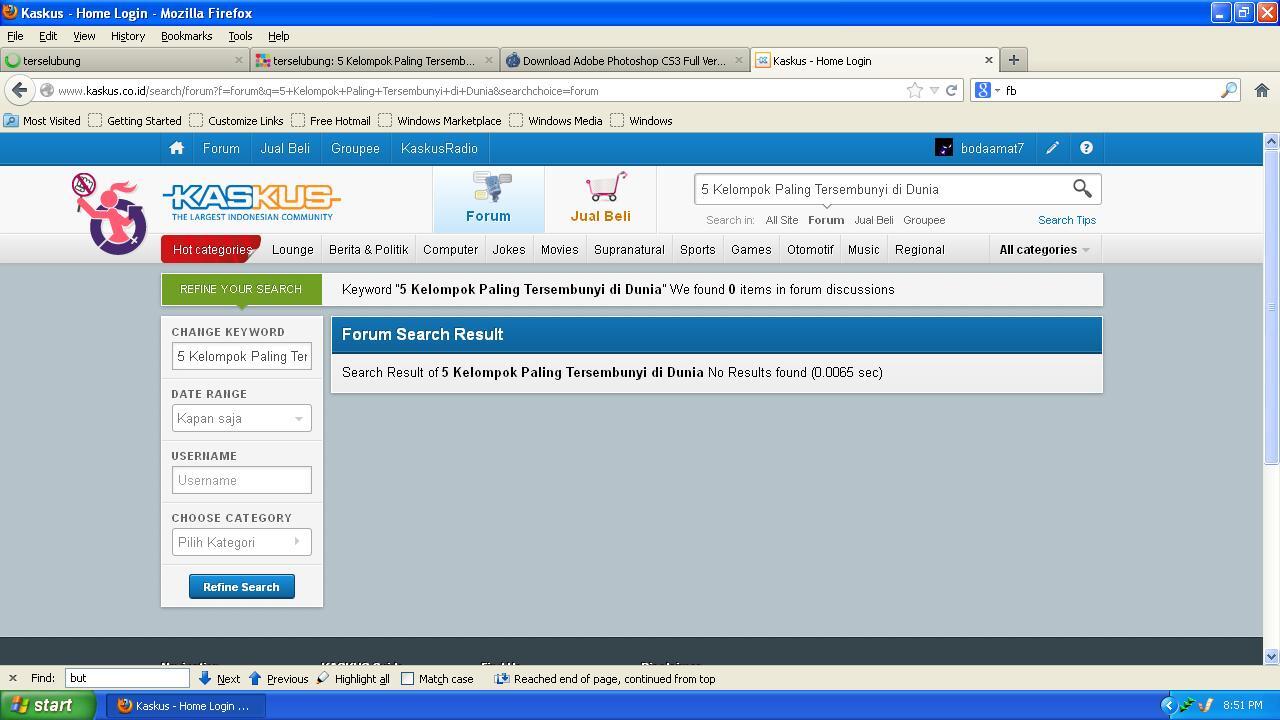1280x720 pixels.
Task: Click the search bar magnifier icon
Action: pyautogui.click(x=1229, y=90)
